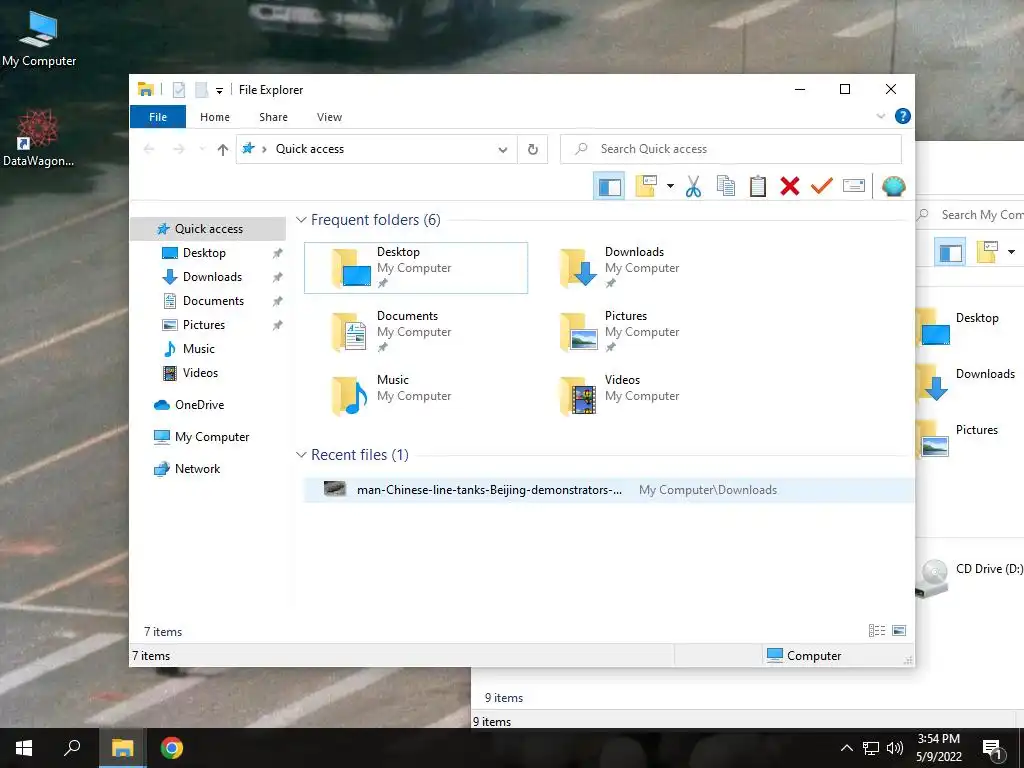This screenshot has height=768, width=1024.
Task: Click the Properties icon in title bar
Action: (178, 89)
